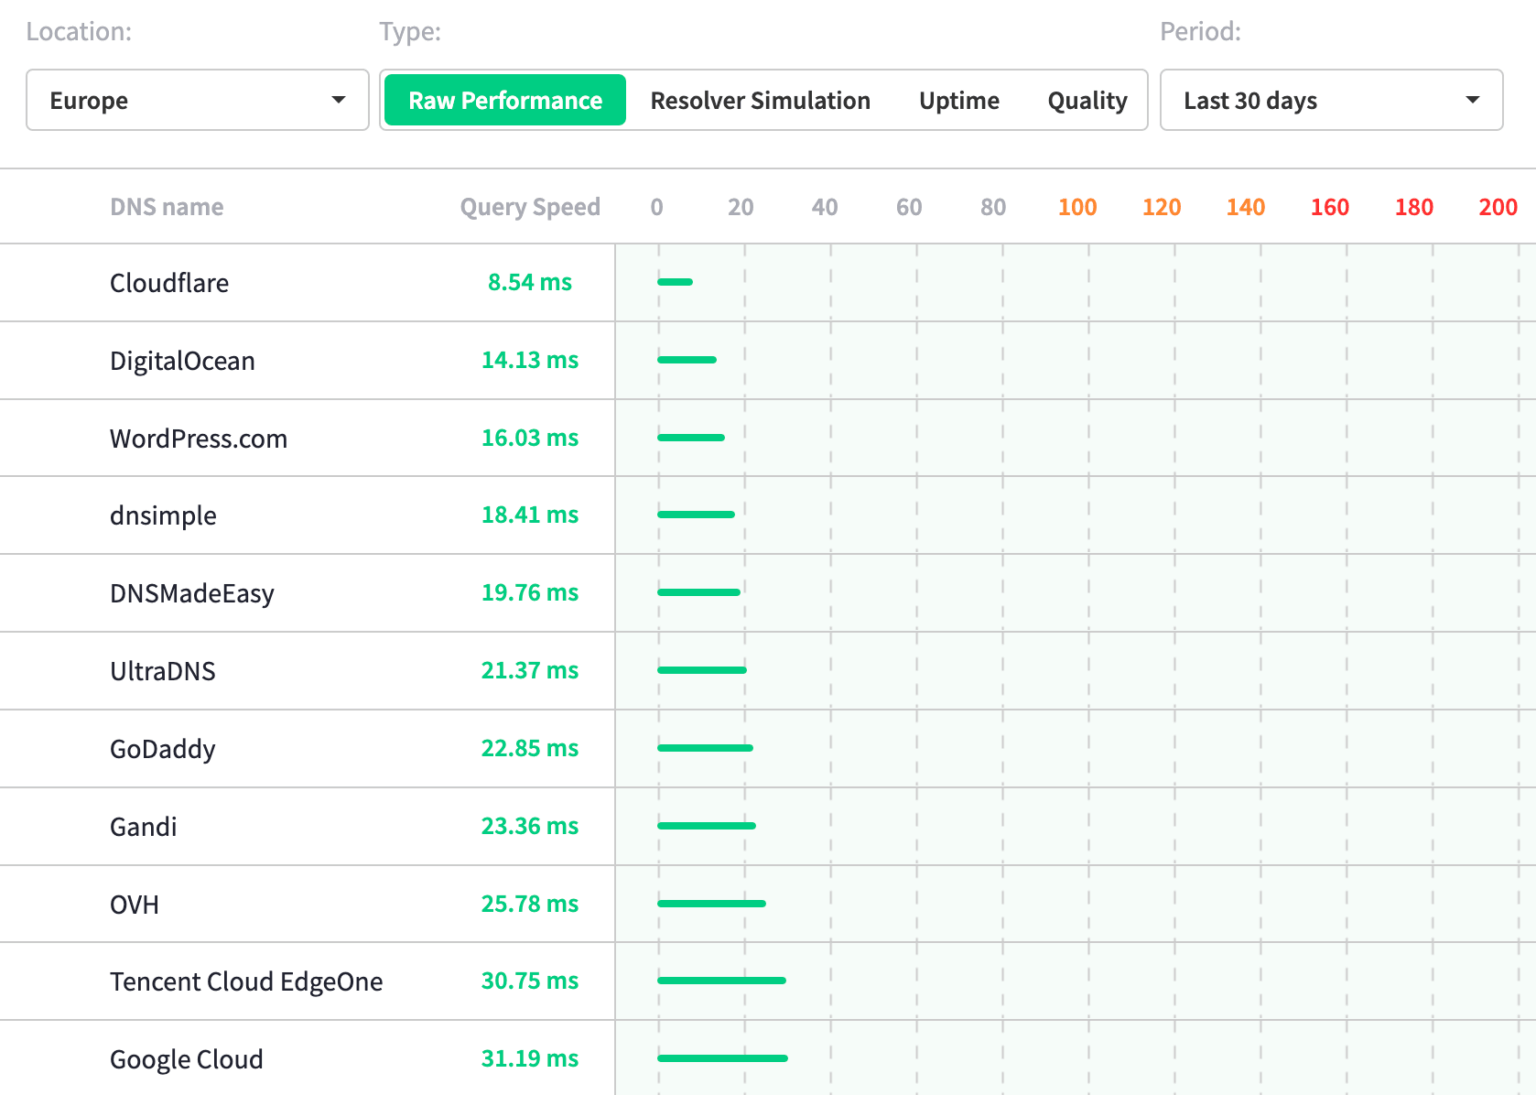Open the GoDaddy DNS provider entry
The image size is (1536, 1095).
(x=163, y=749)
